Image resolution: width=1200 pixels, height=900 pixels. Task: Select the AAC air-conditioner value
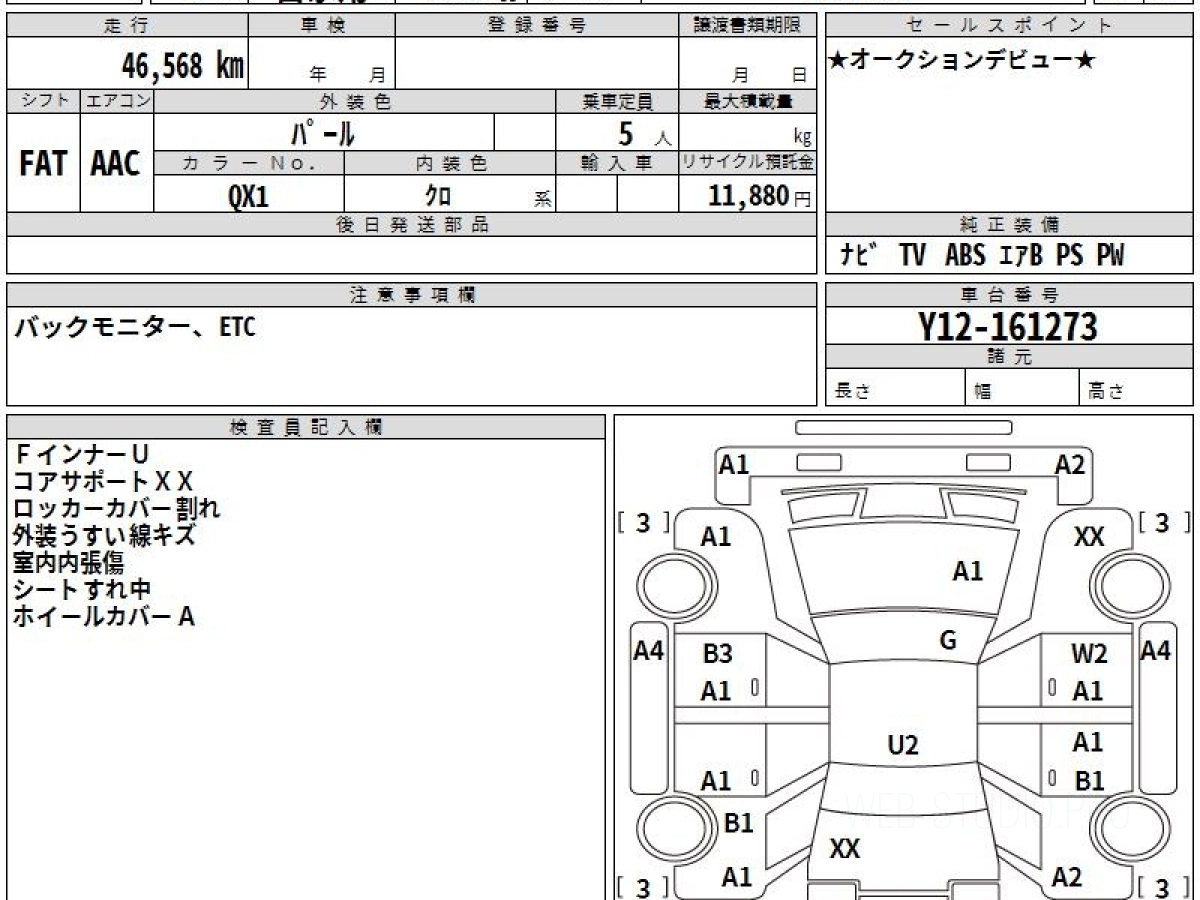tap(116, 164)
